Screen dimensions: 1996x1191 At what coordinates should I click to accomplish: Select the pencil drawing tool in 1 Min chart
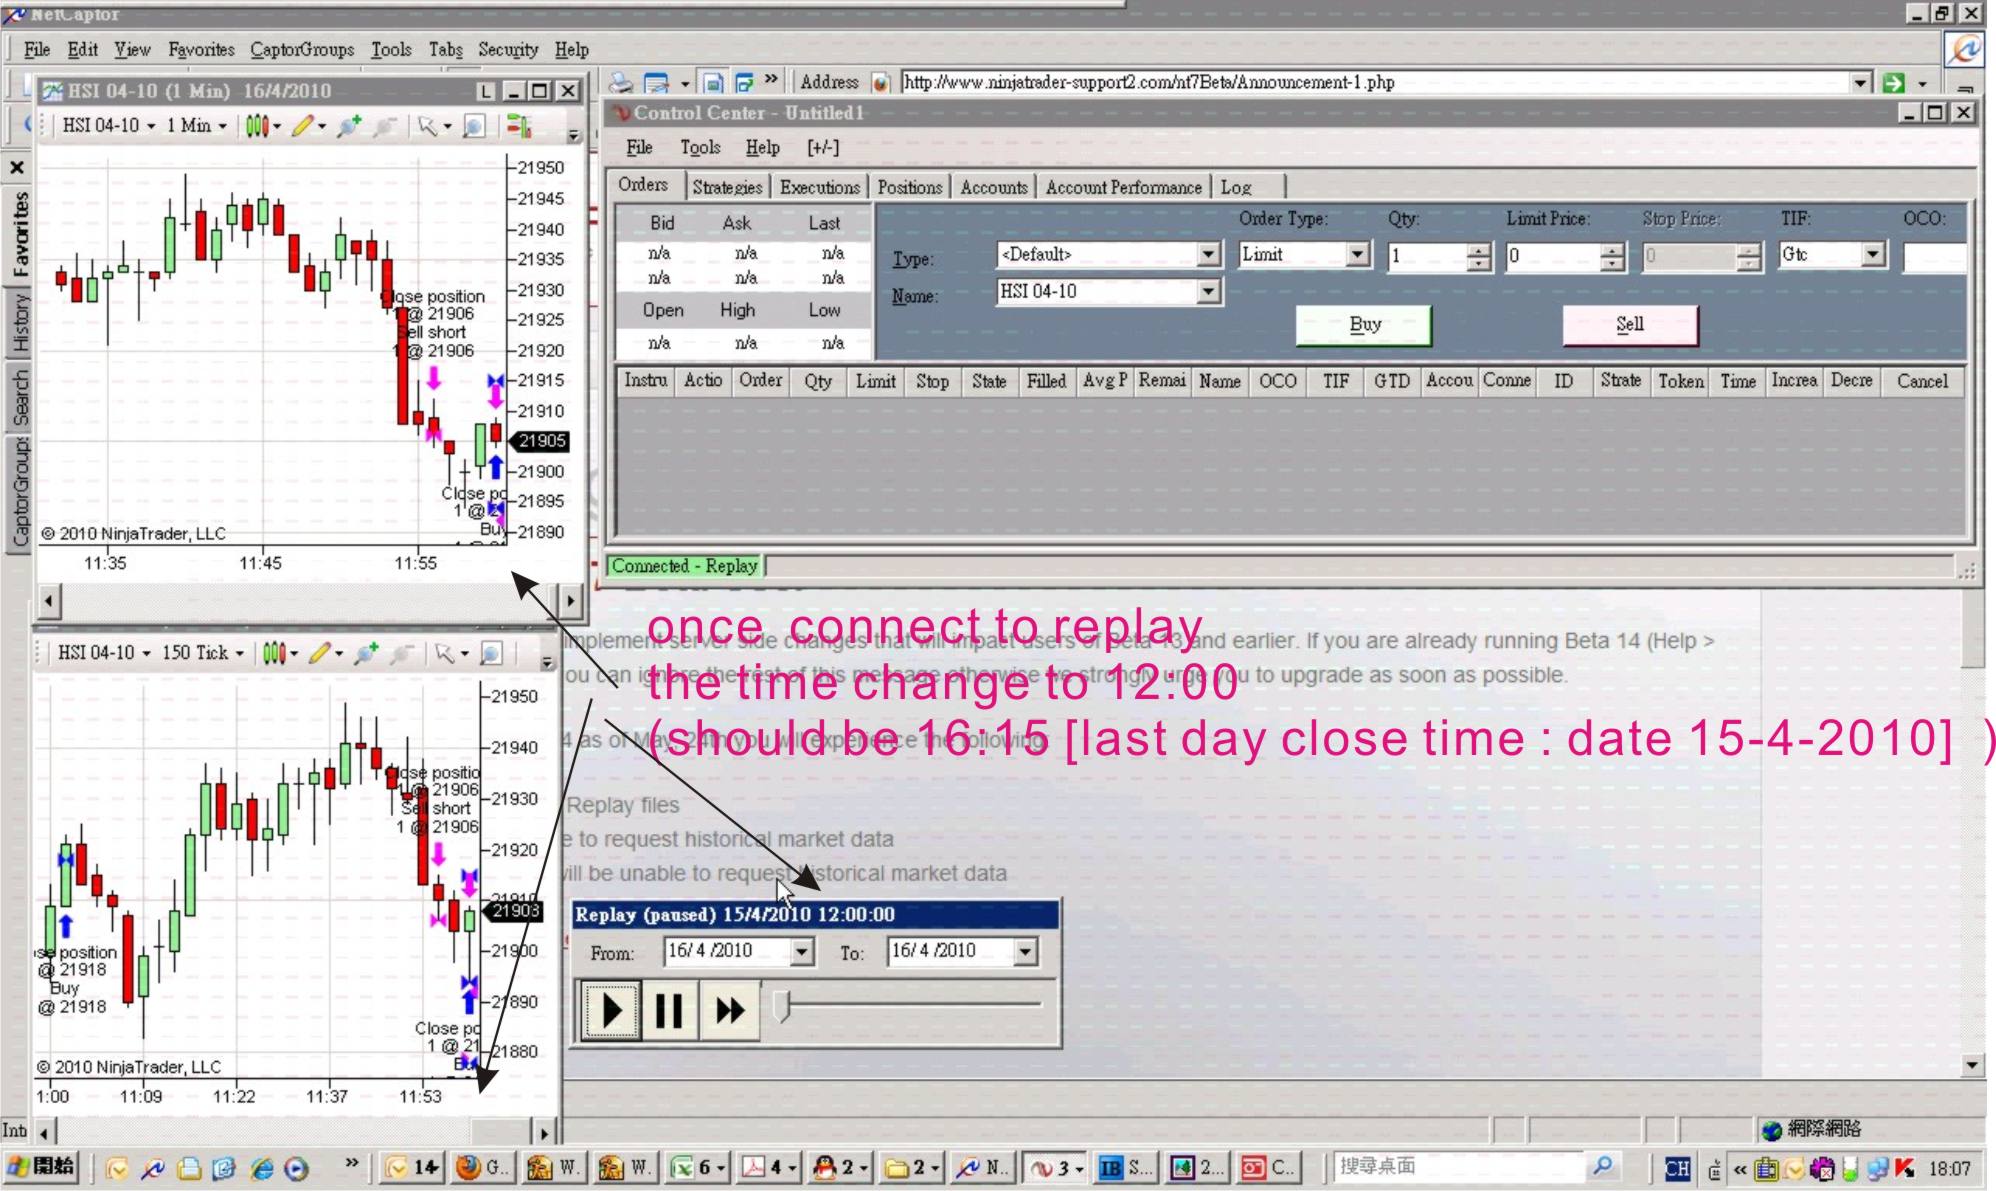pyautogui.click(x=303, y=126)
